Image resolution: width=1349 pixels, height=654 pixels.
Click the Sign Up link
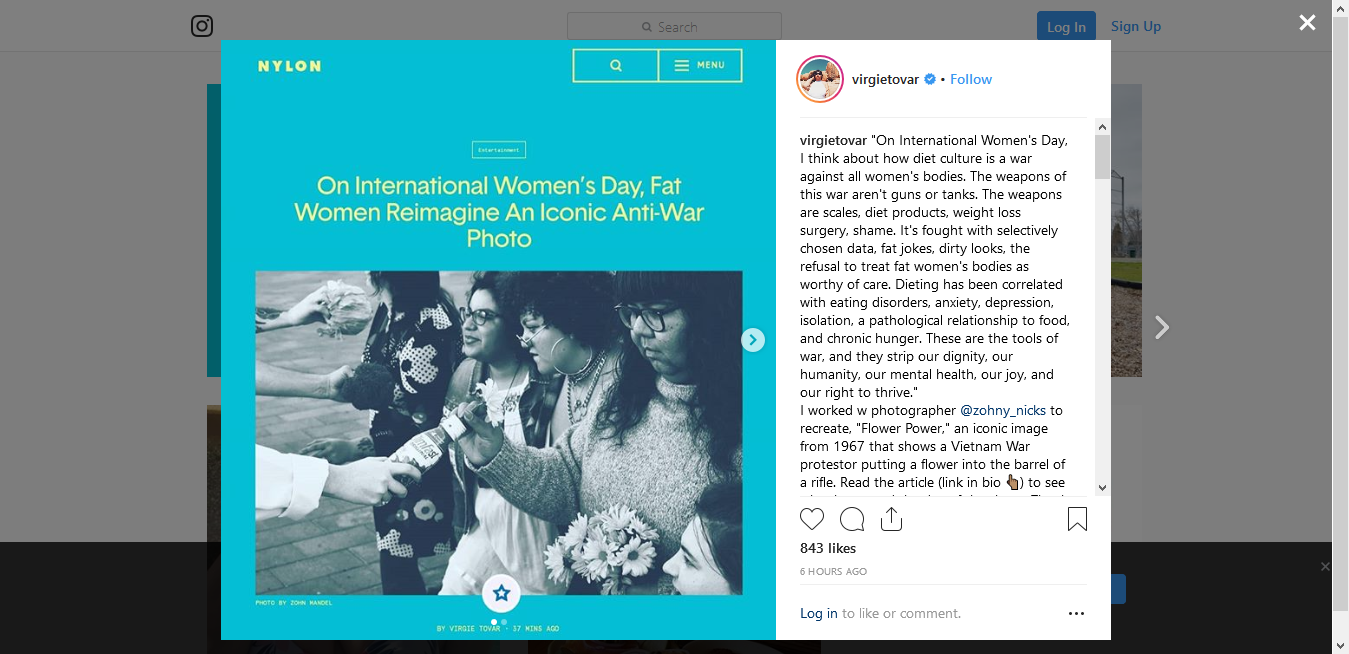pyautogui.click(x=1136, y=26)
